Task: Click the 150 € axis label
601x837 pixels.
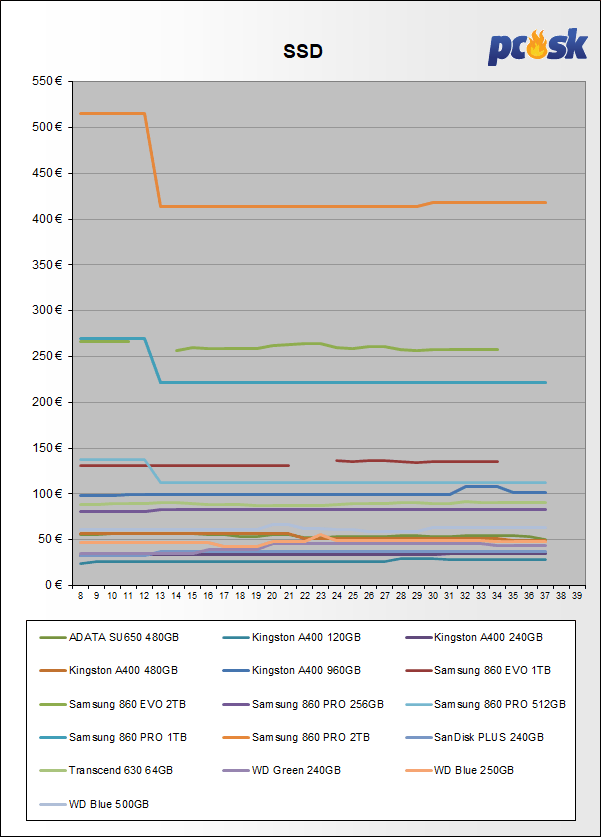Action: (x=47, y=448)
